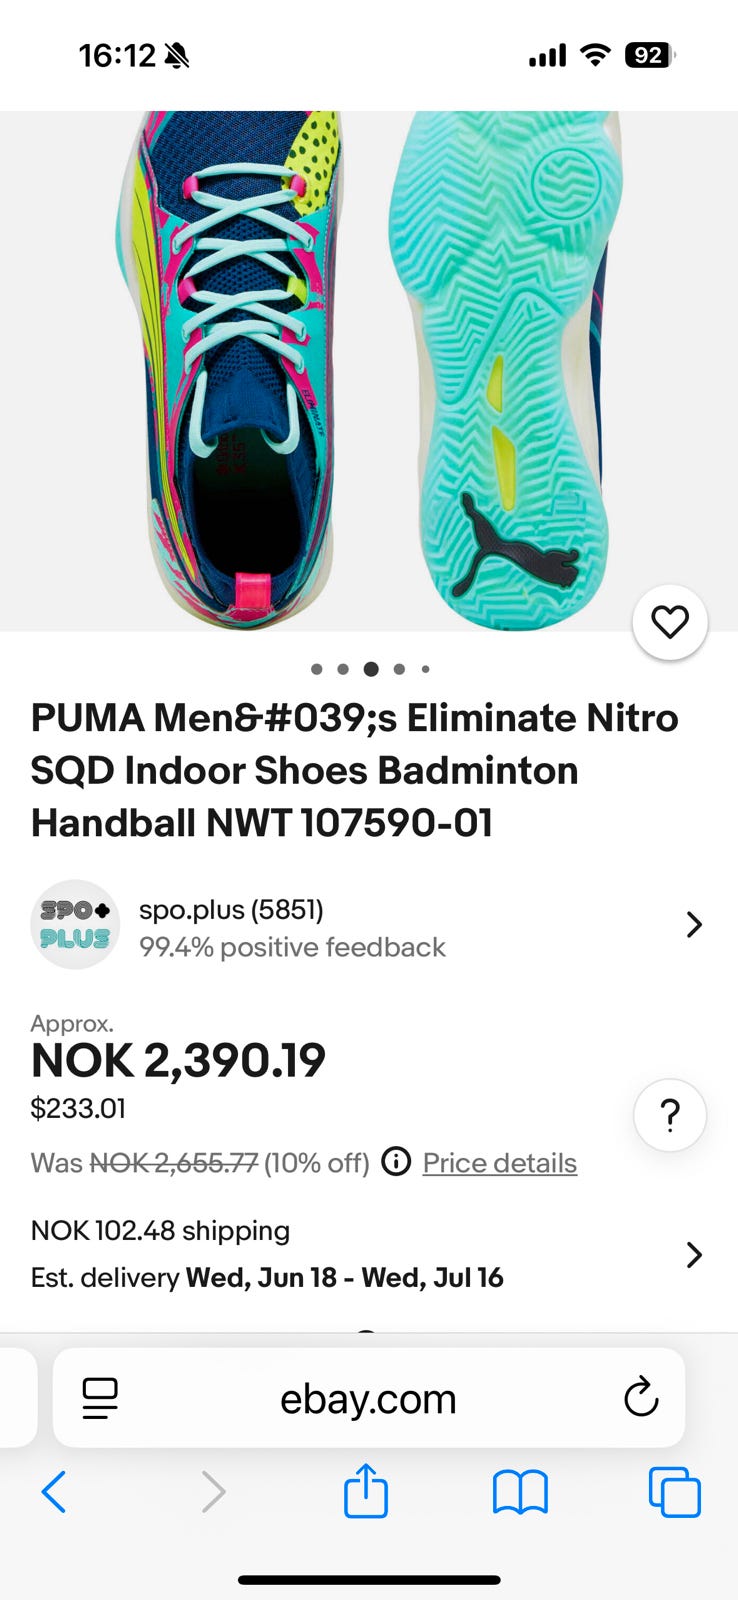The width and height of the screenshot is (738, 1600).
Task: Expand shipping and delivery details chevron
Action: coord(694,1254)
